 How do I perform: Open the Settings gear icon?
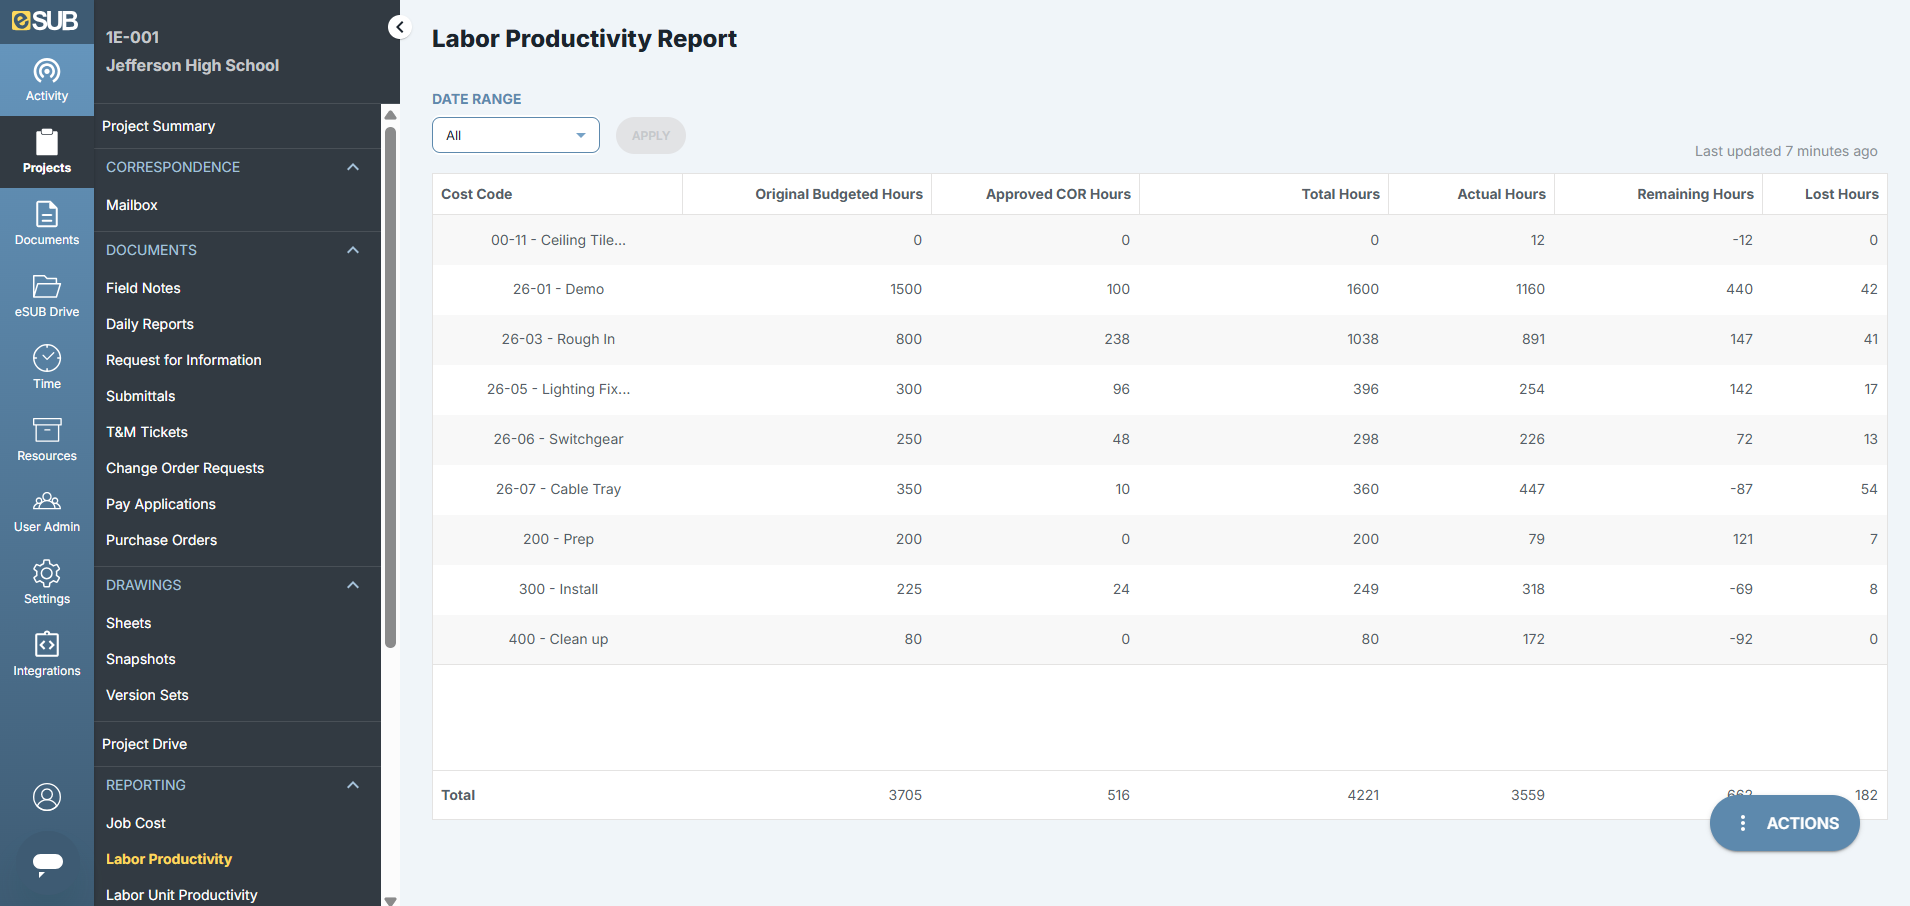click(x=47, y=582)
